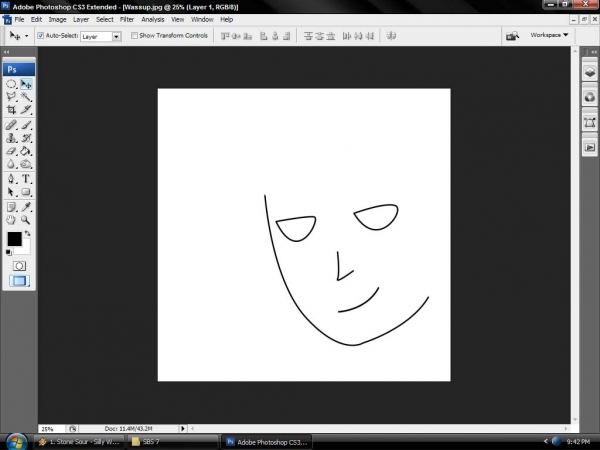Select the Move tool in toolbox
Screen dimensions: 600x450
click(x=26, y=84)
